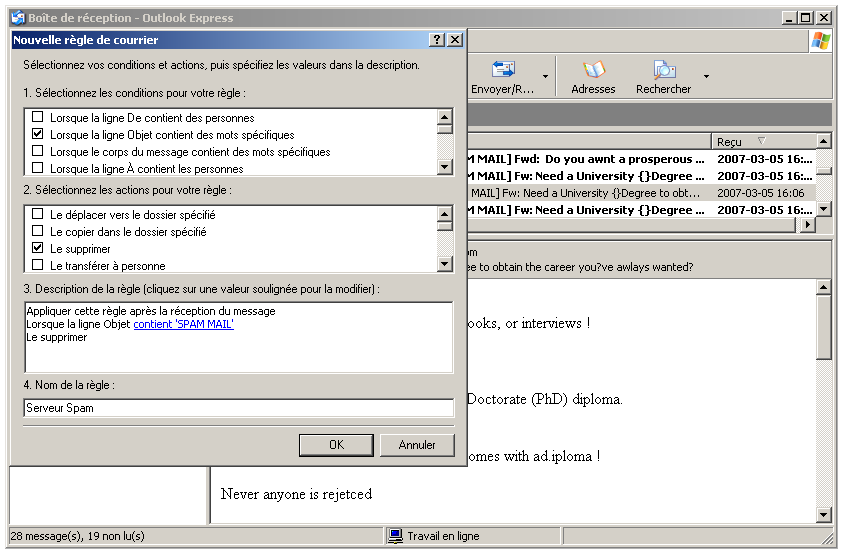This screenshot has height=554, width=845.
Task: Click the help question mark in dialog
Action: [437, 40]
